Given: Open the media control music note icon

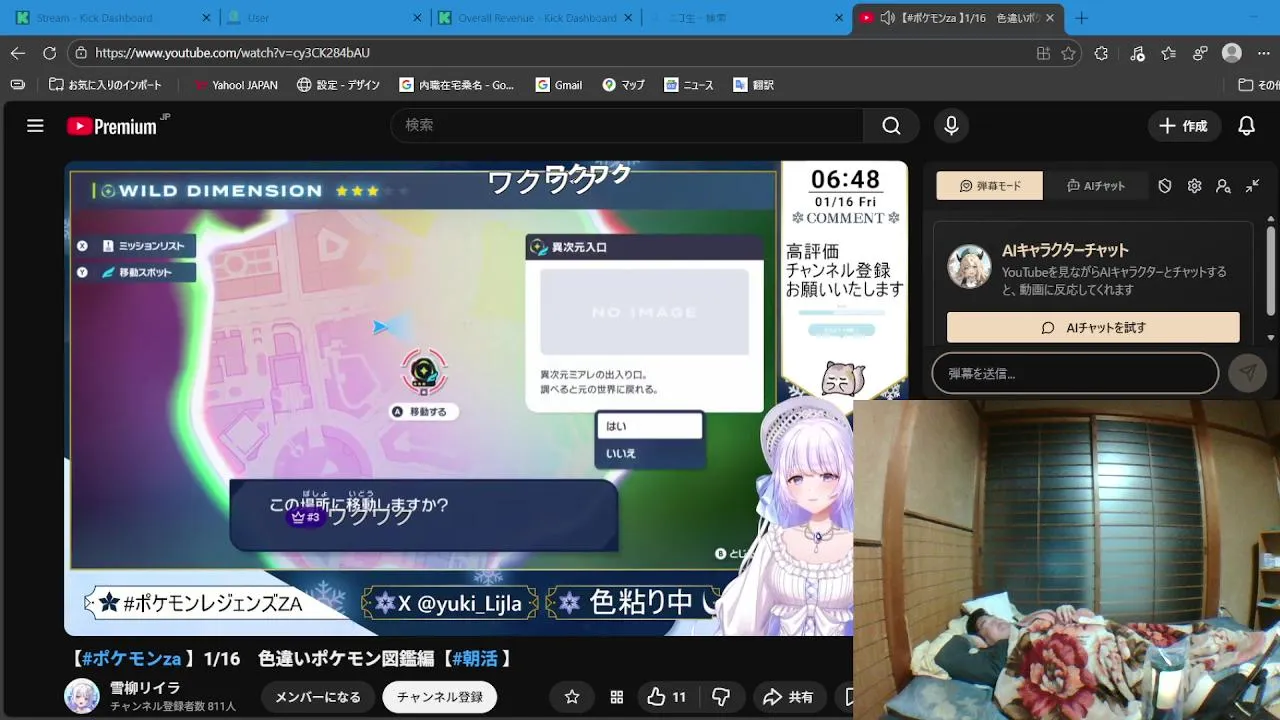Looking at the screenshot, I should [1137, 53].
